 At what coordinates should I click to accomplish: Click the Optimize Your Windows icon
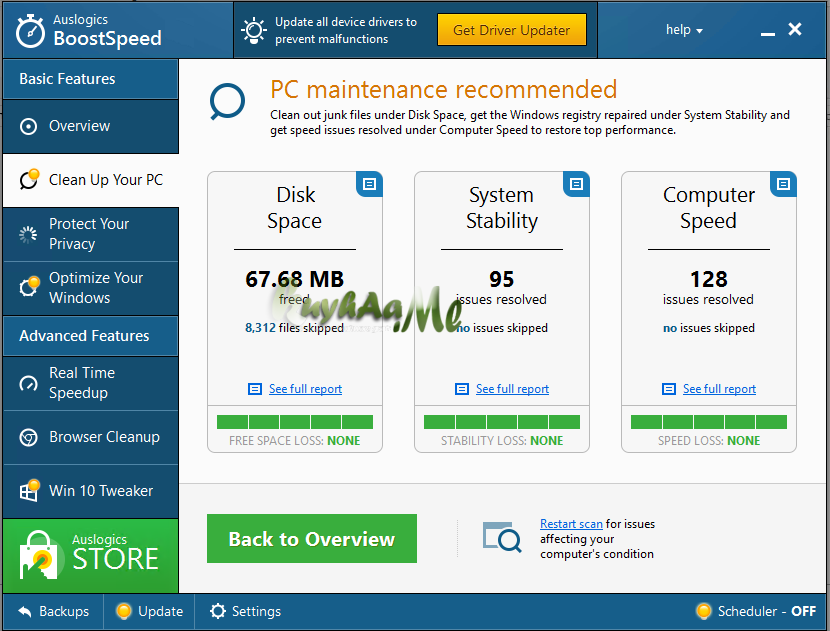coord(29,286)
